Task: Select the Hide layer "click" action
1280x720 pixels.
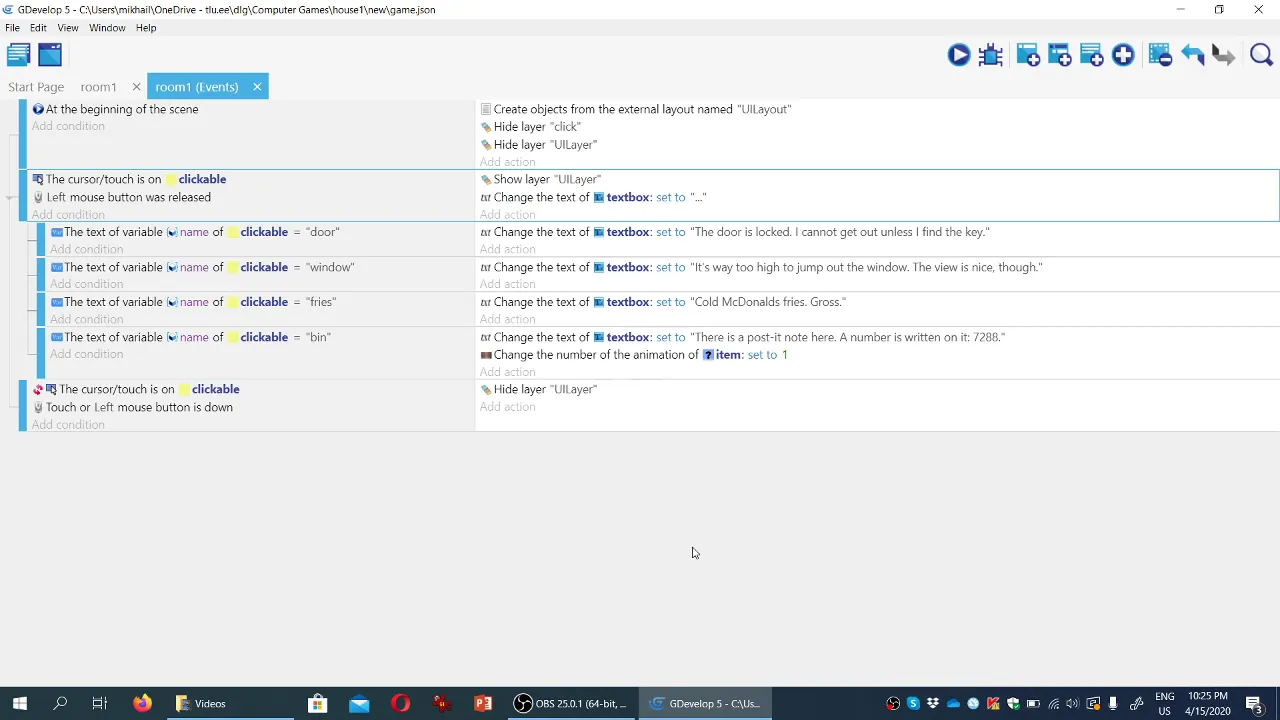Action: click(531, 127)
